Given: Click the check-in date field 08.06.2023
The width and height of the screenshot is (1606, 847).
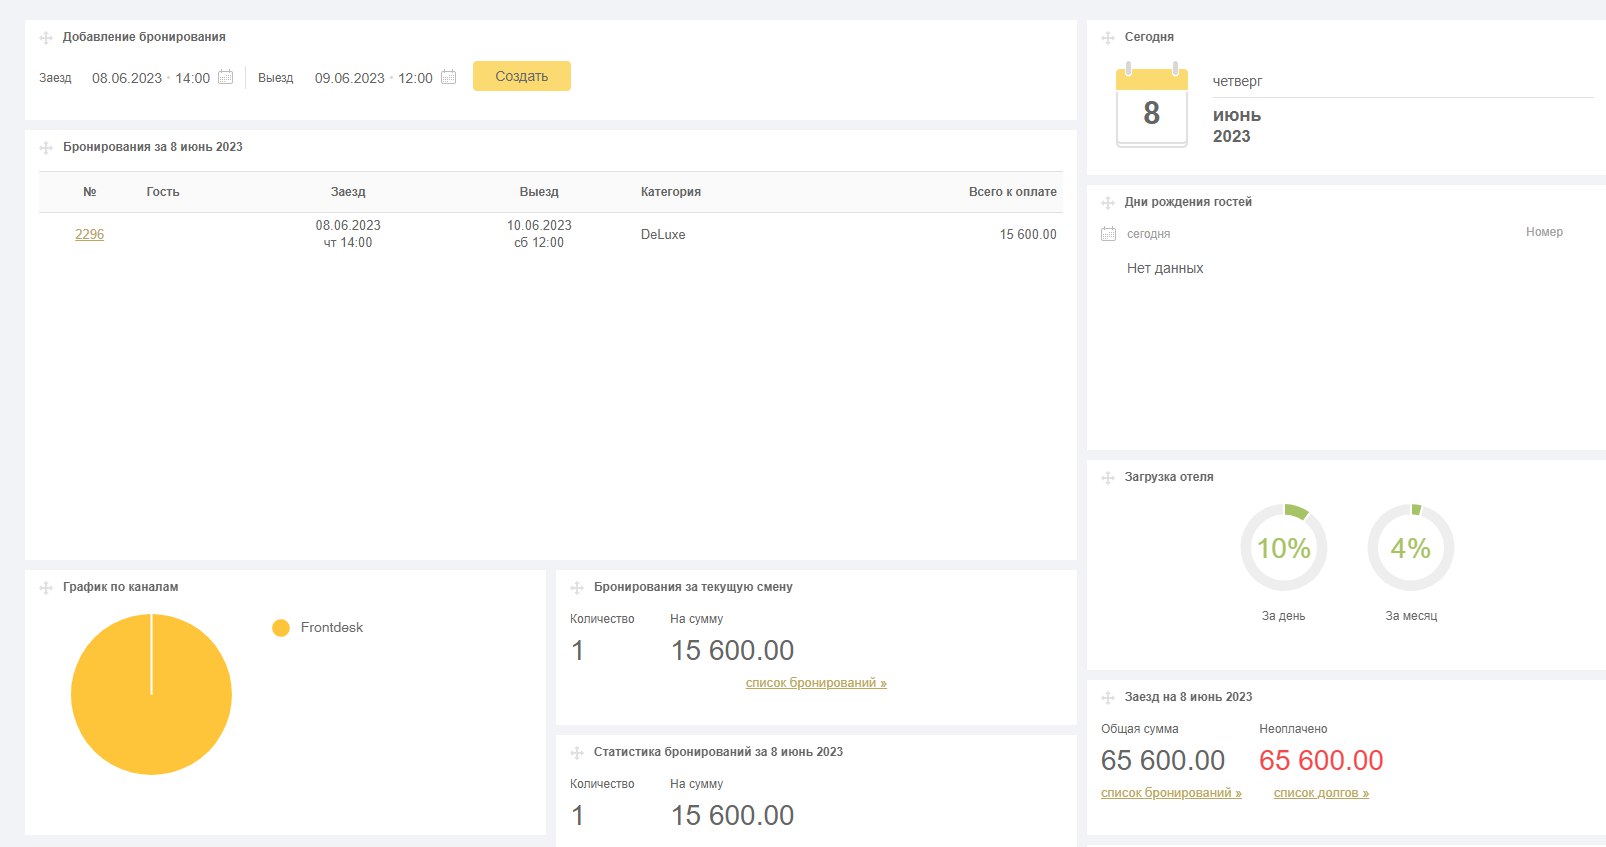Looking at the screenshot, I should (x=127, y=78).
